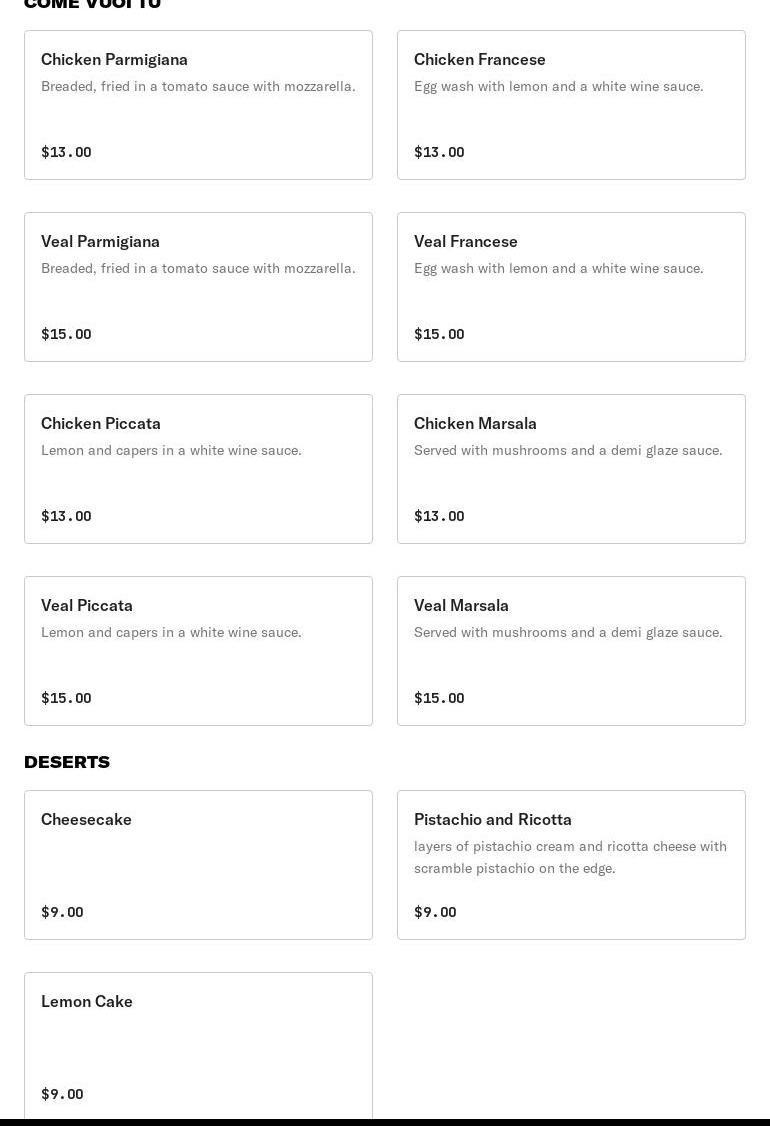Click the Chicken Marsala mushrooms description
Image resolution: width=770 pixels, height=1126 pixels.
[x=568, y=450]
